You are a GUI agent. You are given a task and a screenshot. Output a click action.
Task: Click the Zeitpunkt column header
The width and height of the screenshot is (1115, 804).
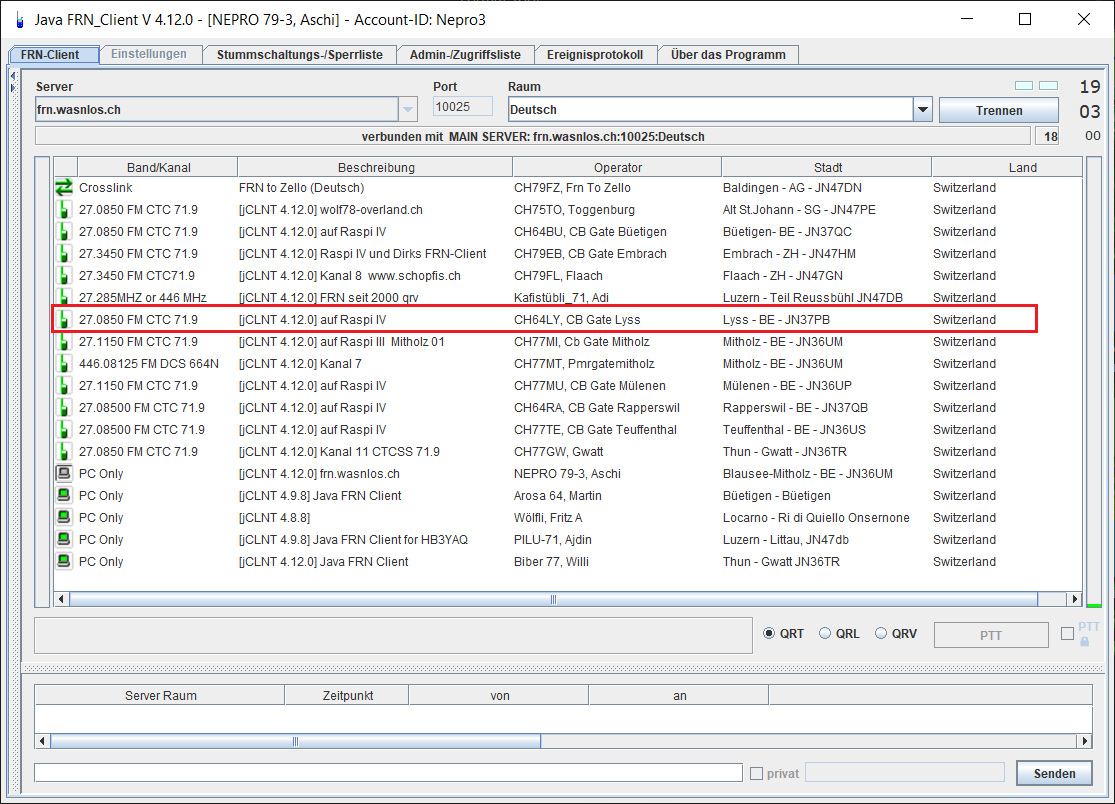point(347,696)
